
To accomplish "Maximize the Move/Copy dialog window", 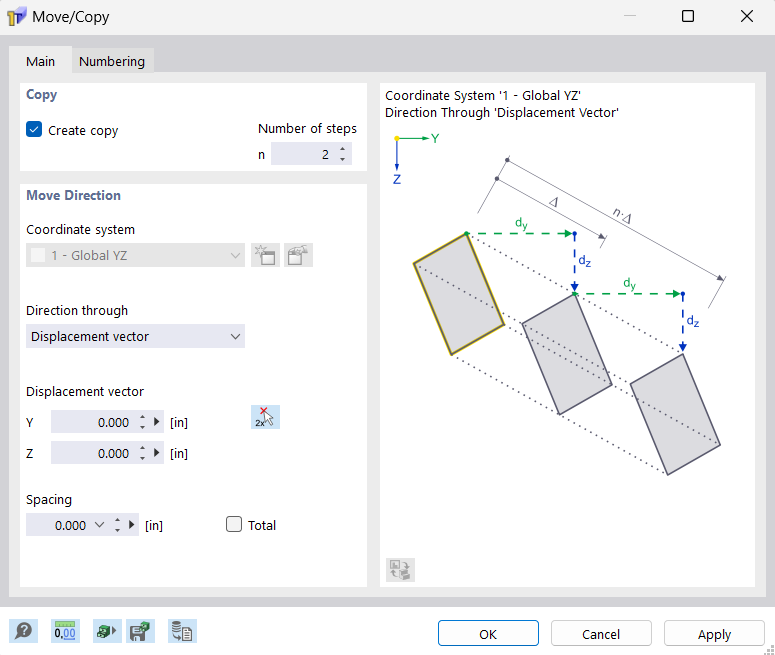I will [x=688, y=16].
